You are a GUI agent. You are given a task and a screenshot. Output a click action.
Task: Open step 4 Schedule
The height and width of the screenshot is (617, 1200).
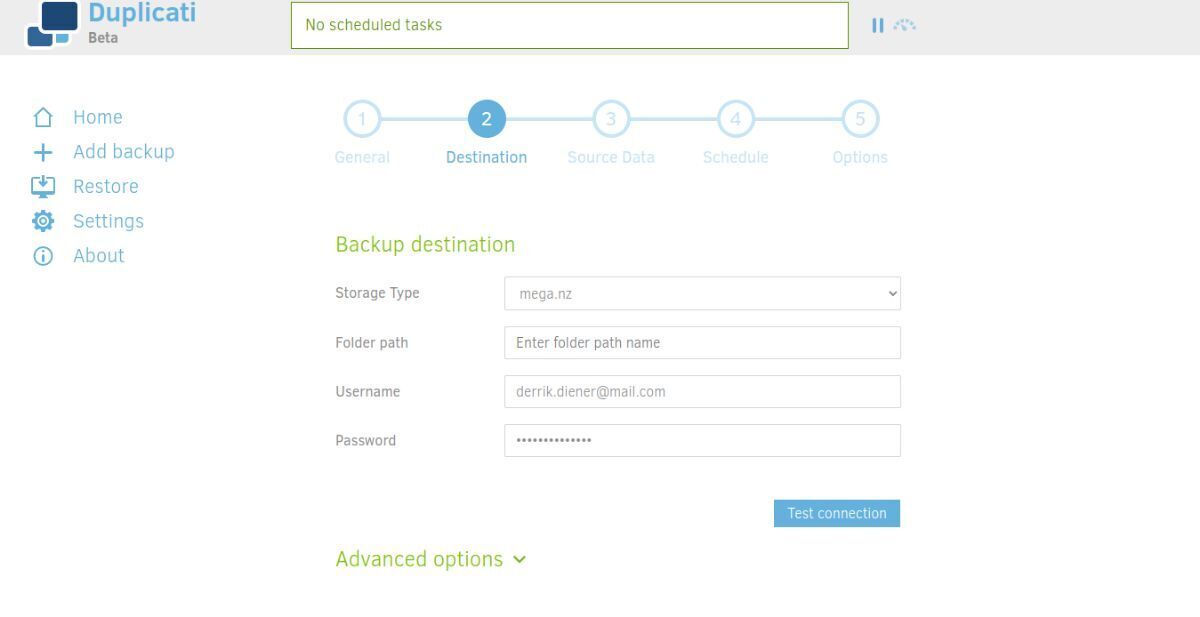click(735, 120)
